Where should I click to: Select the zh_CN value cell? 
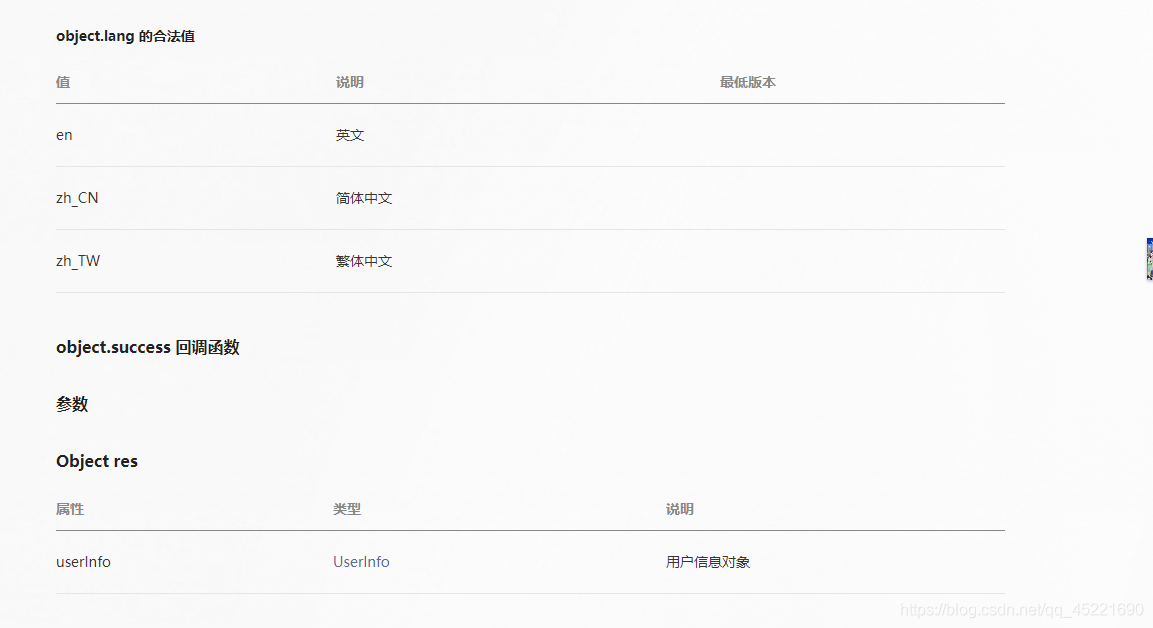(77, 198)
